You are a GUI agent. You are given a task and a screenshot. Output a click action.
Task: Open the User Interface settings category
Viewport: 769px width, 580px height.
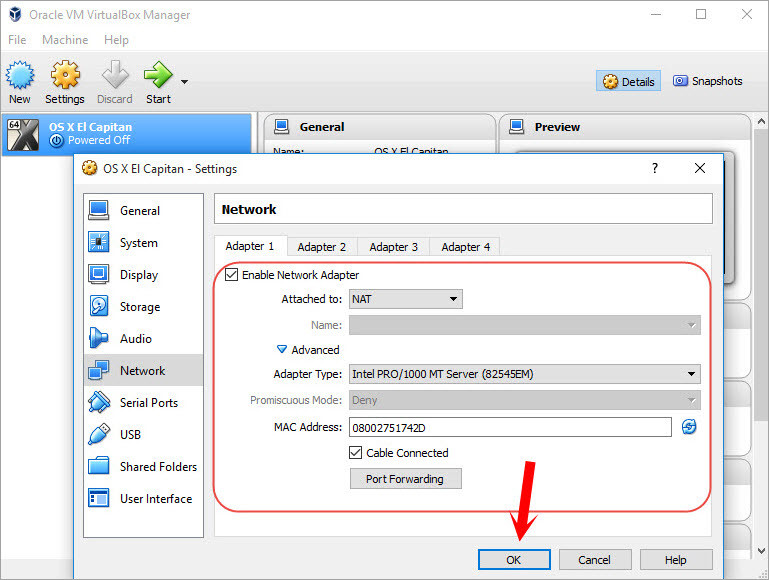click(x=143, y=498)
